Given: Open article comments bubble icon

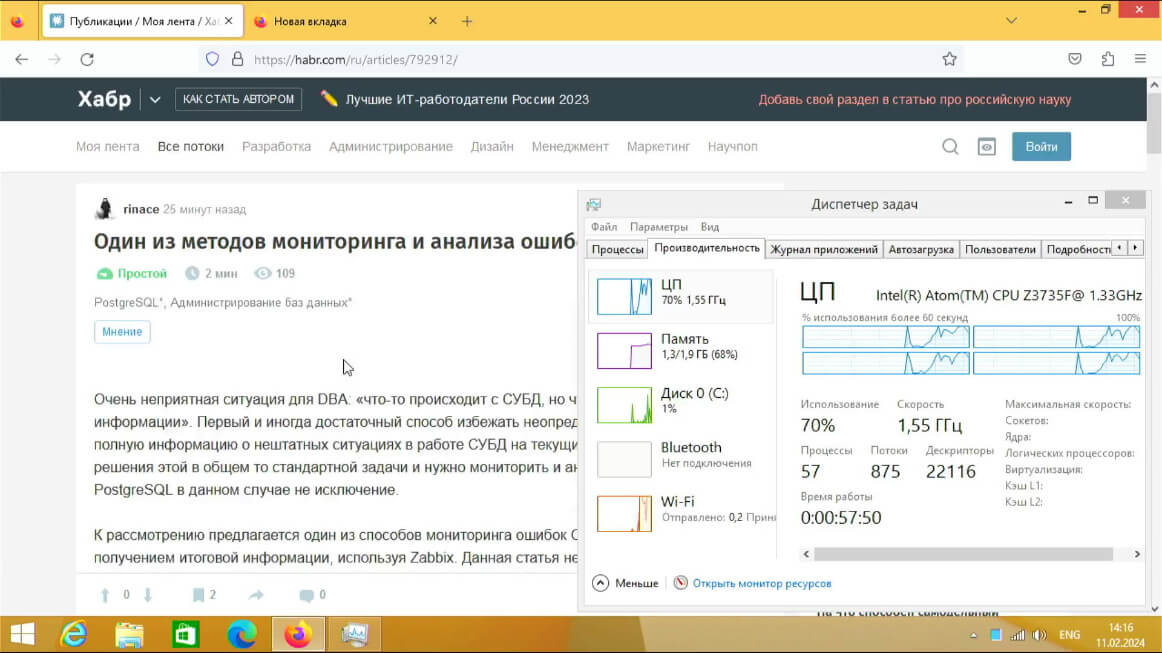Looking at the screenshot, I should tap(306, 595).
